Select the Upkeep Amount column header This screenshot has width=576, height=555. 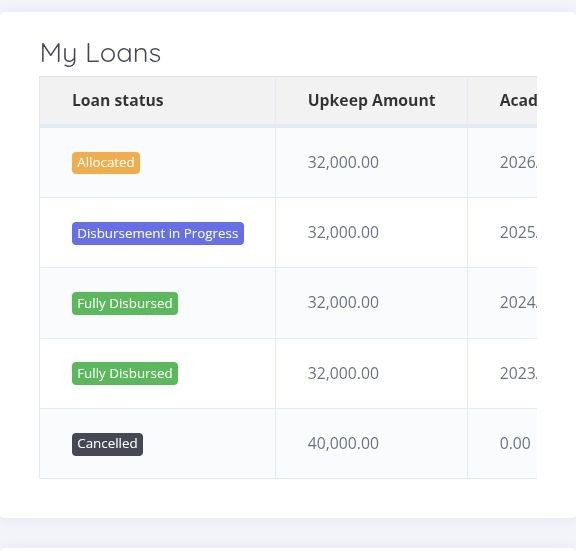pos(371,100)
